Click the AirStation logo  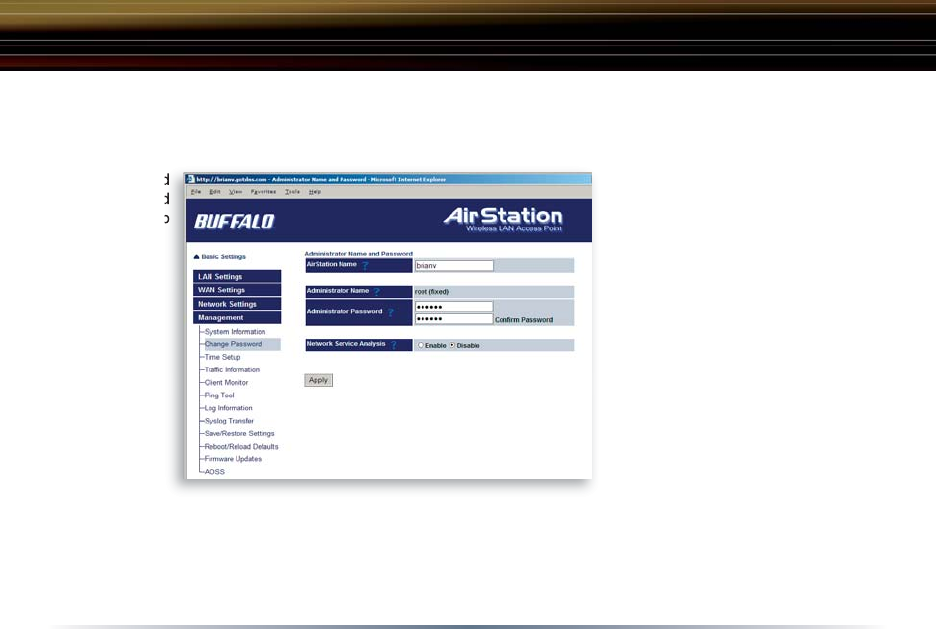point(503,215)
